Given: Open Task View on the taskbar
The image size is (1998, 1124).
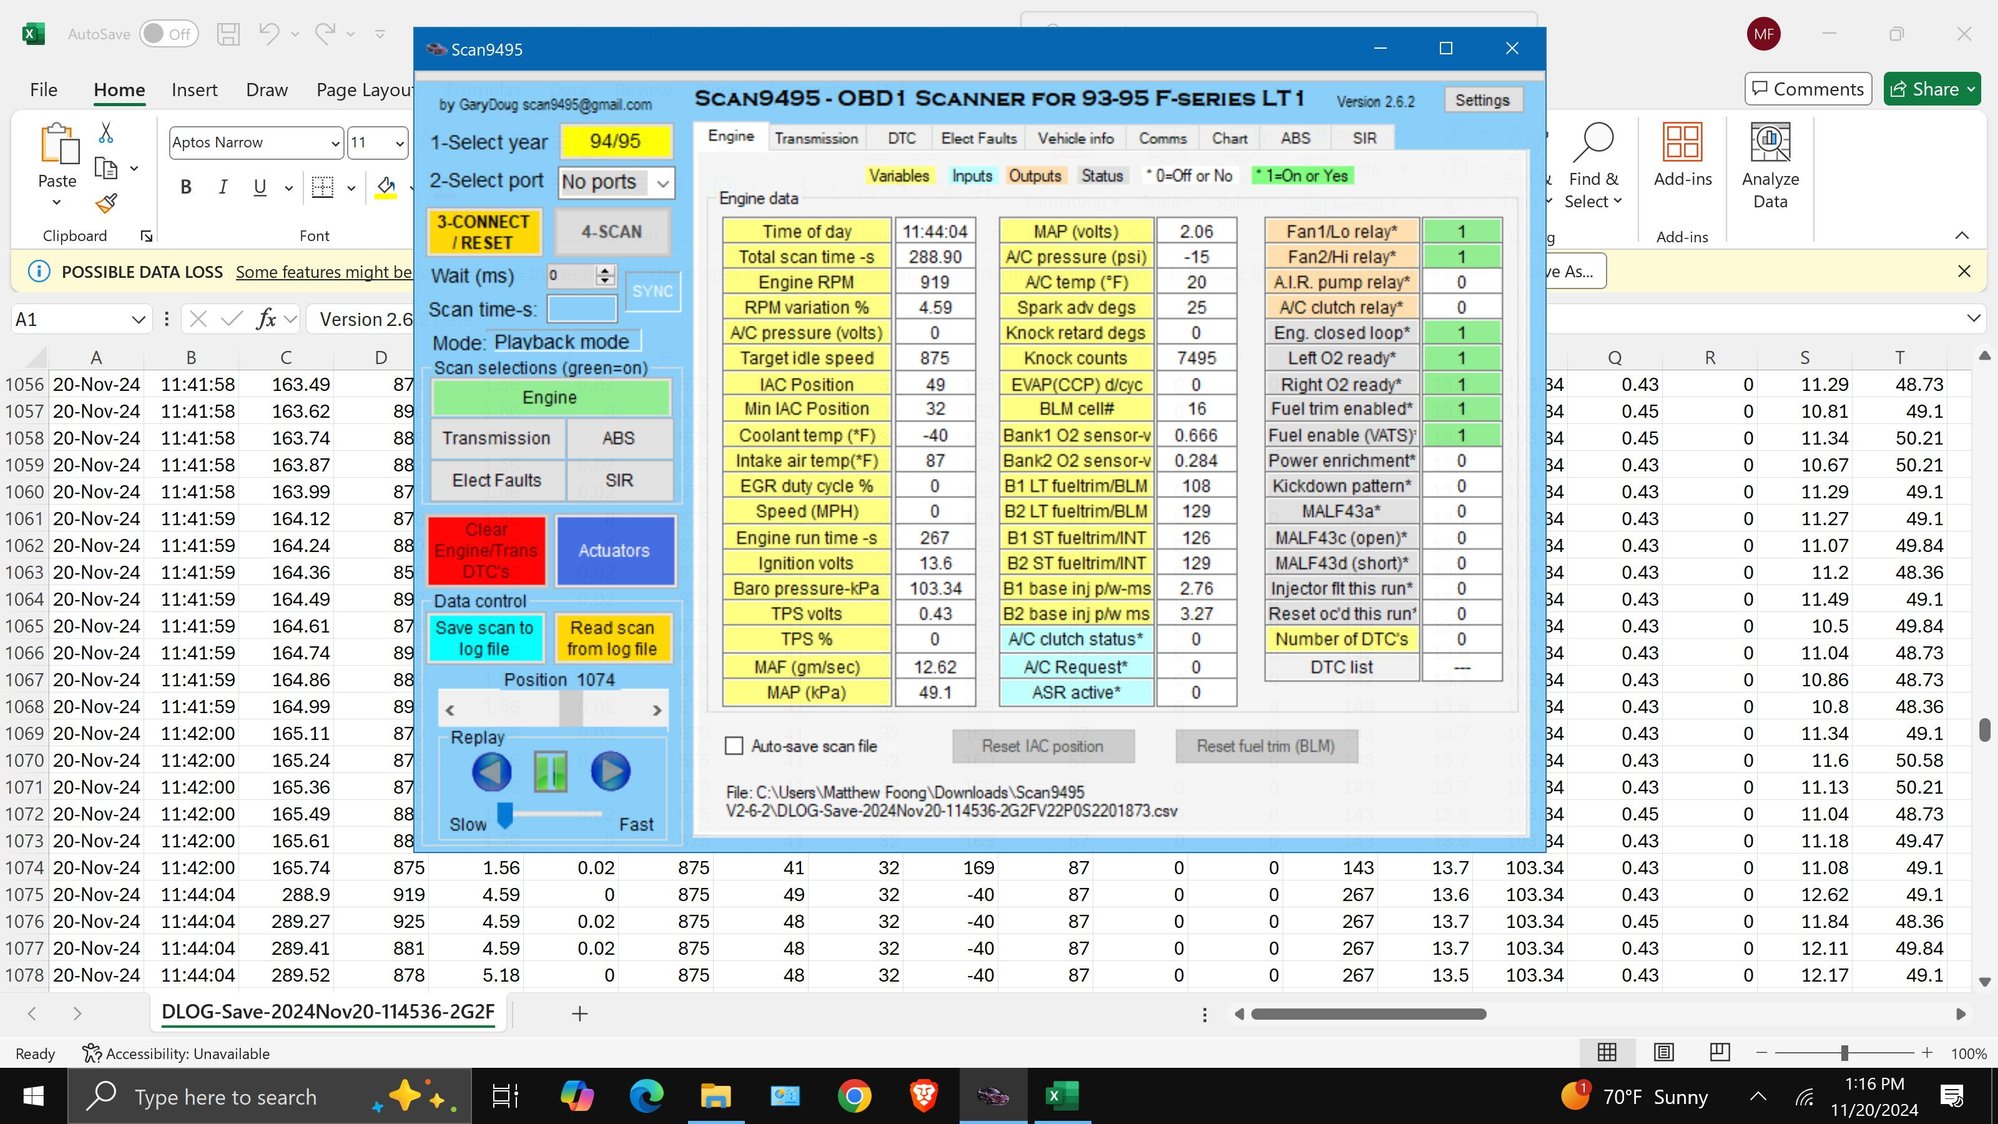Looking at the screenshot, I should [x=505, y=1096].
